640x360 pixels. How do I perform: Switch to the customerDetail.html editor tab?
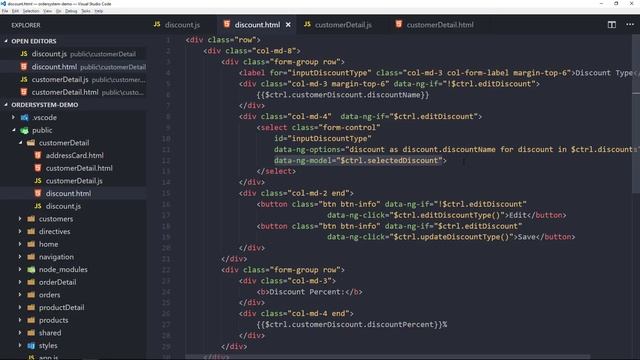(x=440, y=25)
